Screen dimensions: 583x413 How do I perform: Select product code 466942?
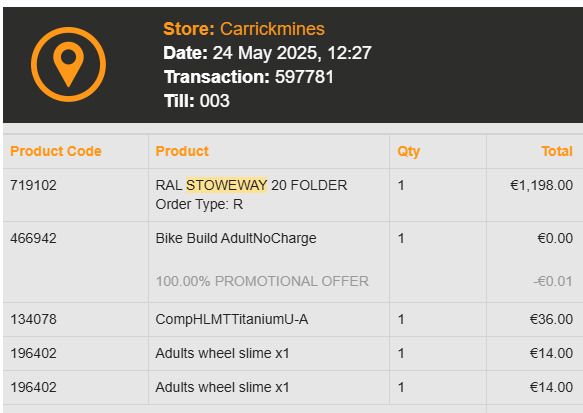(x=33, y=238)
